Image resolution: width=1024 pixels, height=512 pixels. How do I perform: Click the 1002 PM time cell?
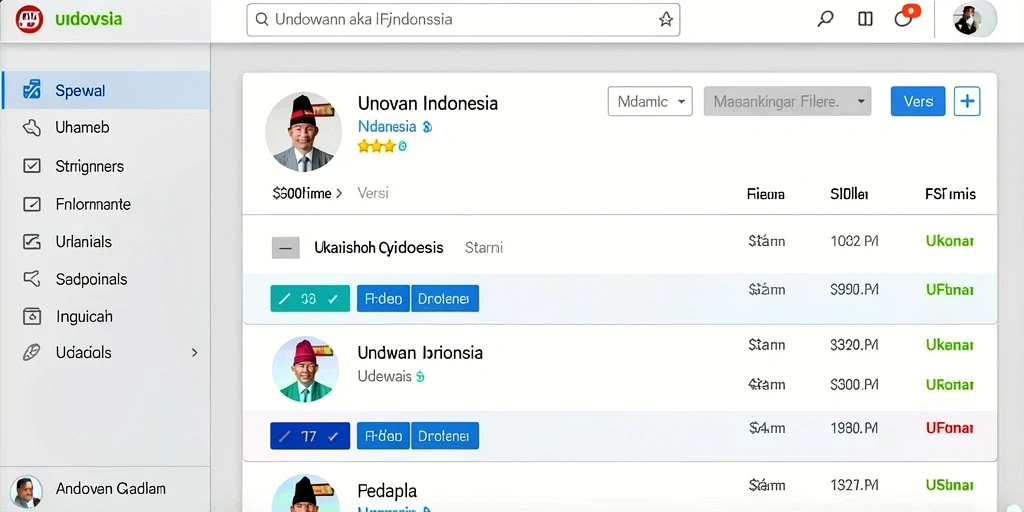[x=854, y=241]
